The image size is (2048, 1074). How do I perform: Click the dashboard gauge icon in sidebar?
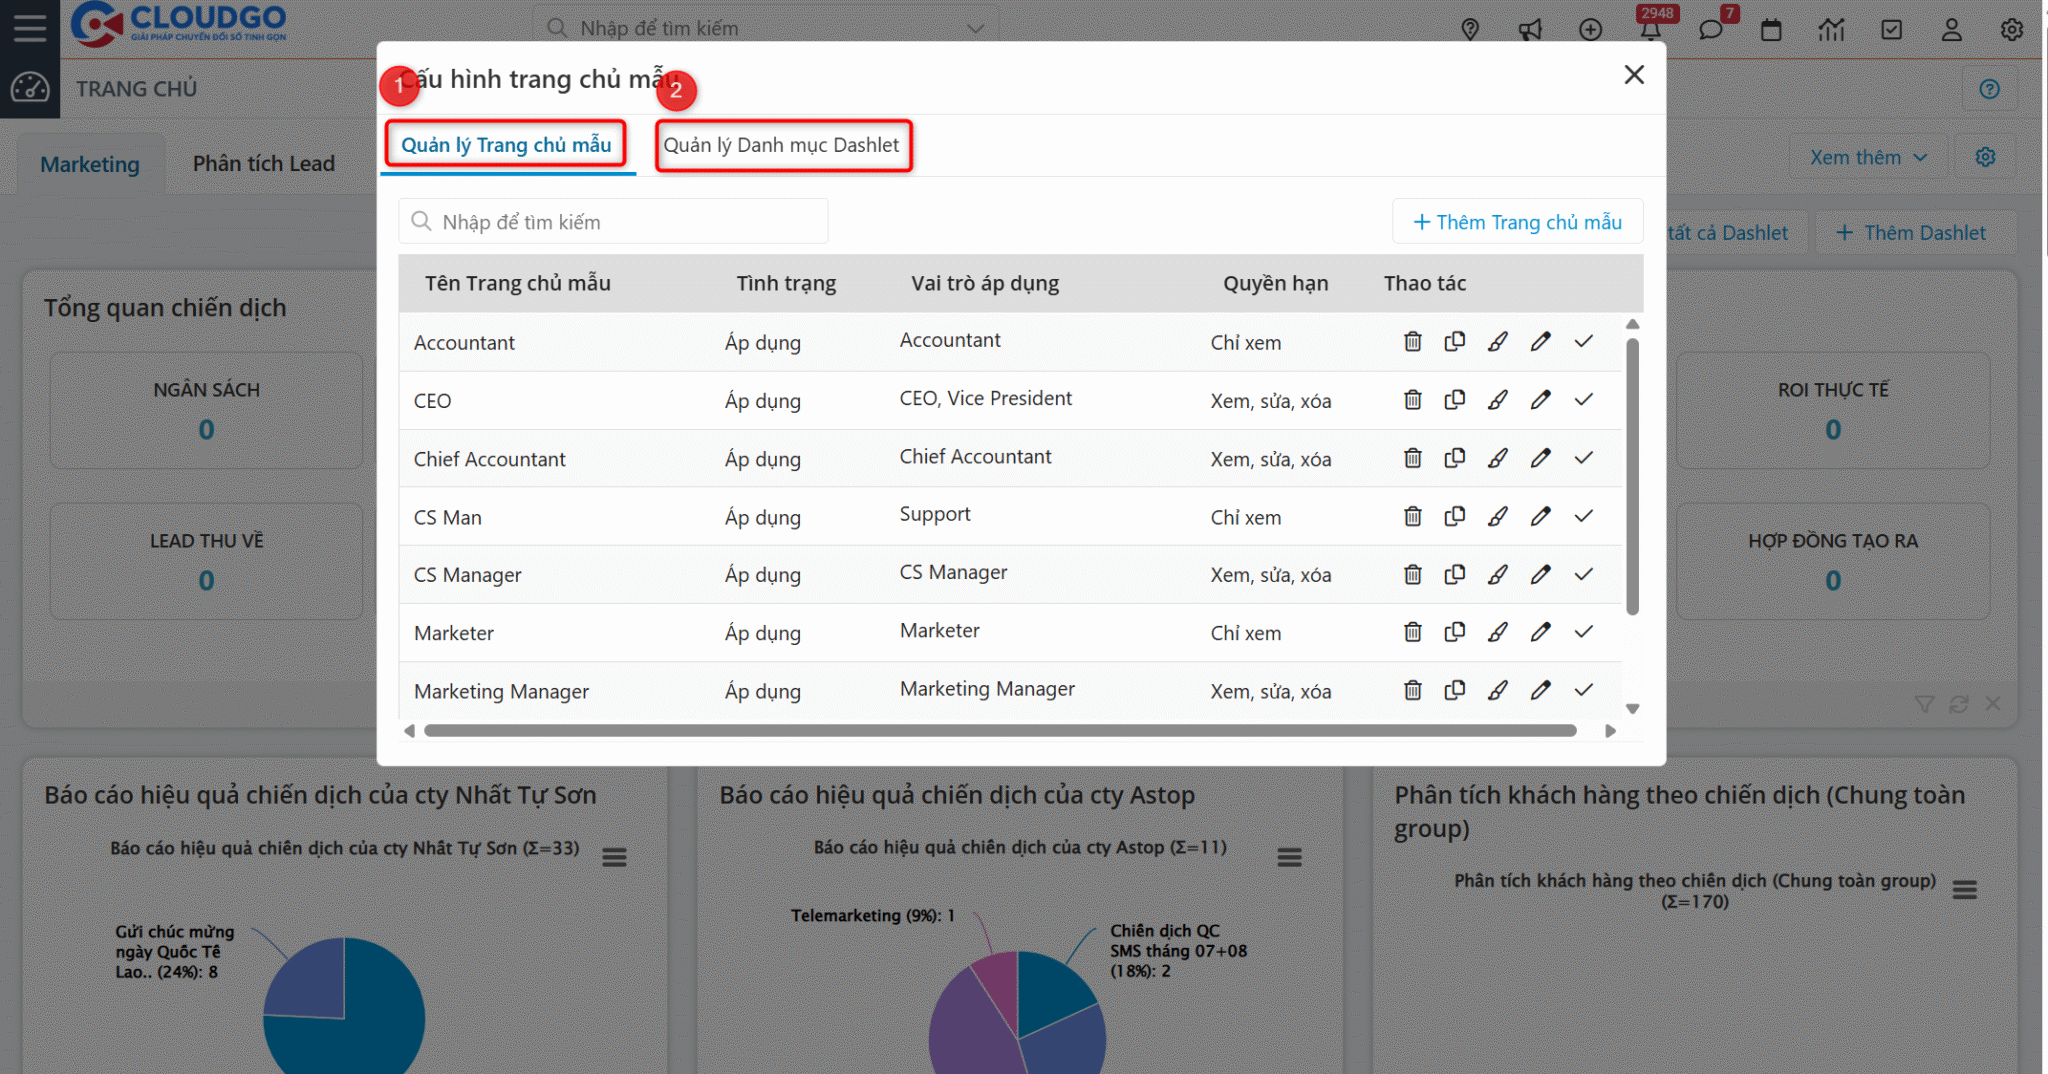click(30, 88)
